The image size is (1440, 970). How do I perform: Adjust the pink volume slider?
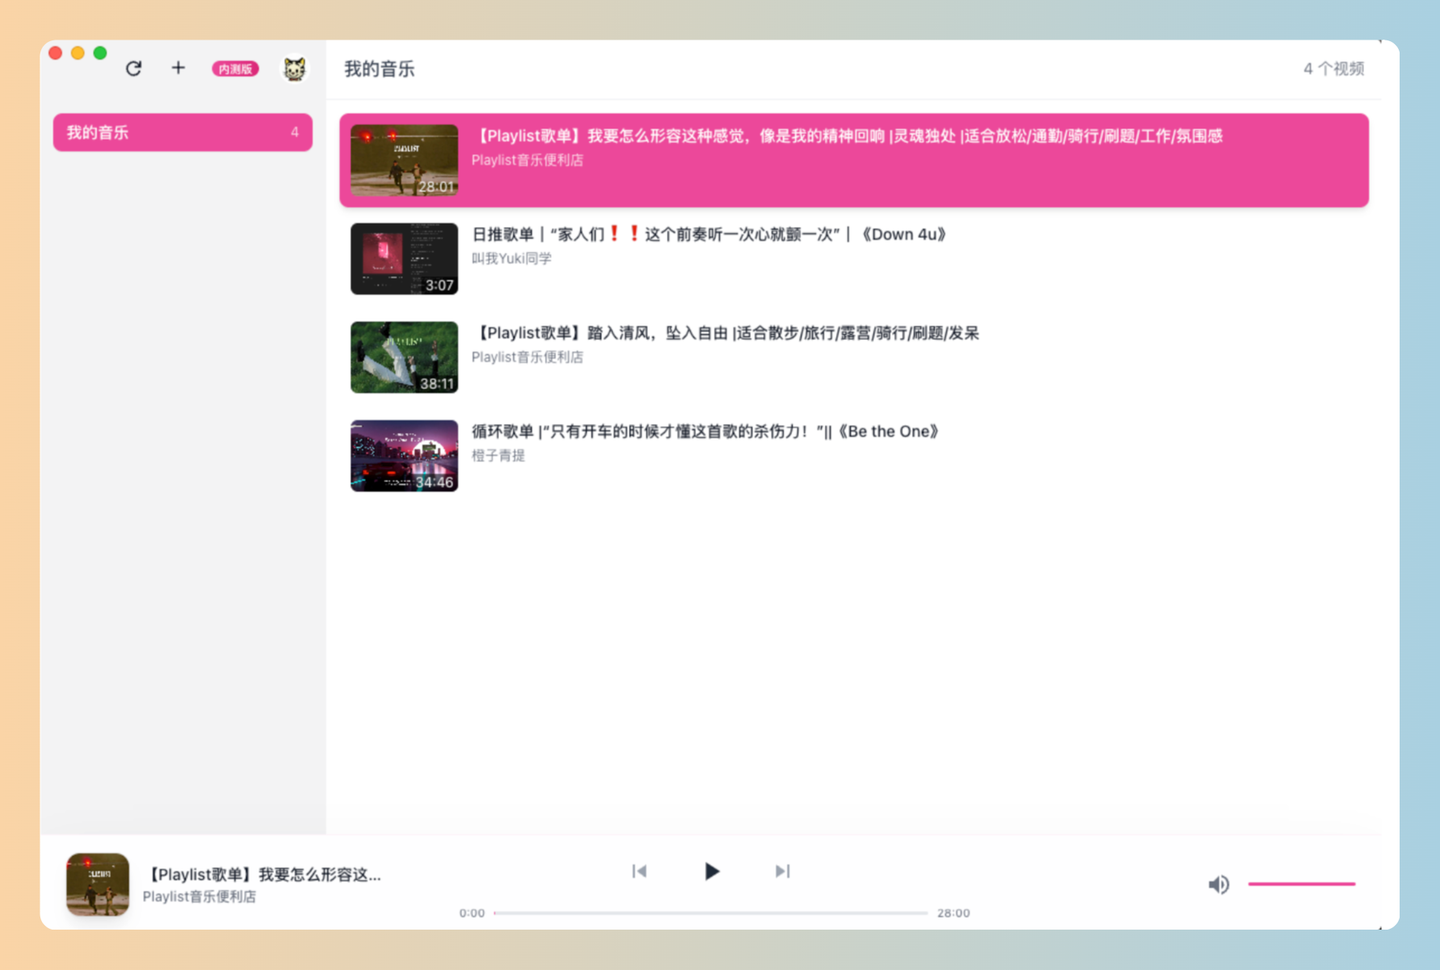point(1301,884)
